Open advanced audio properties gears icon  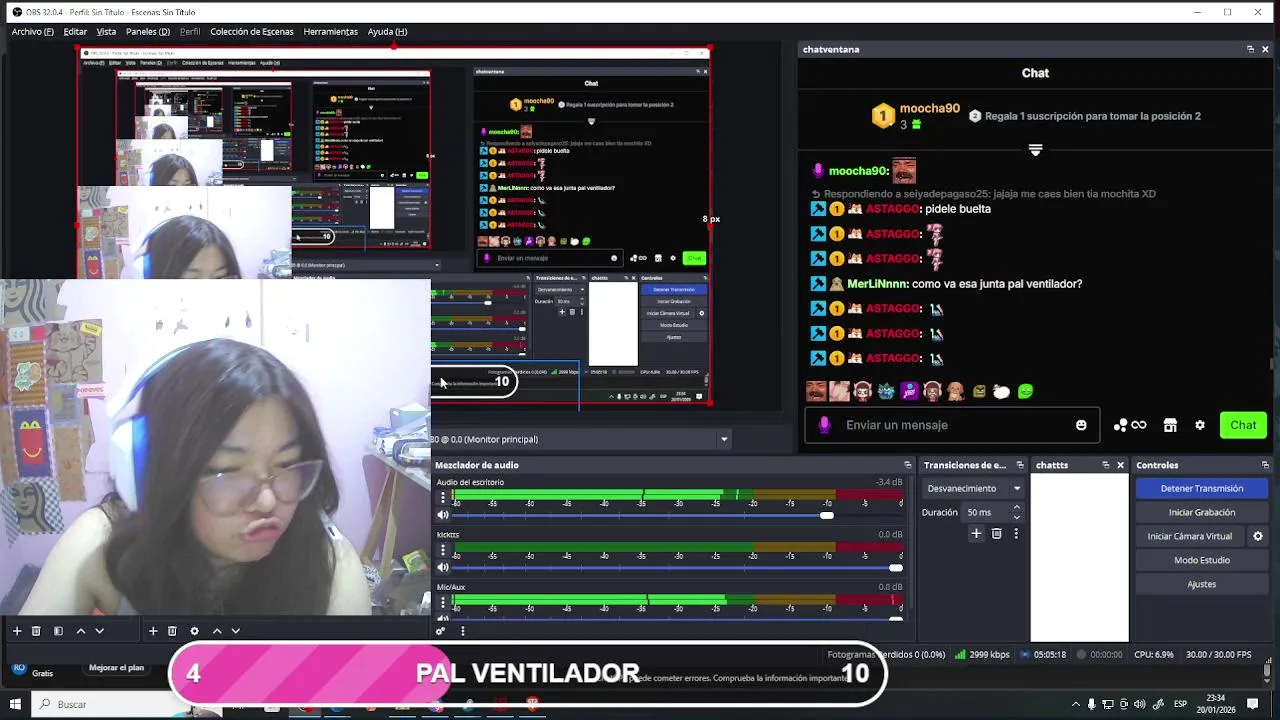tap(440, 631)
